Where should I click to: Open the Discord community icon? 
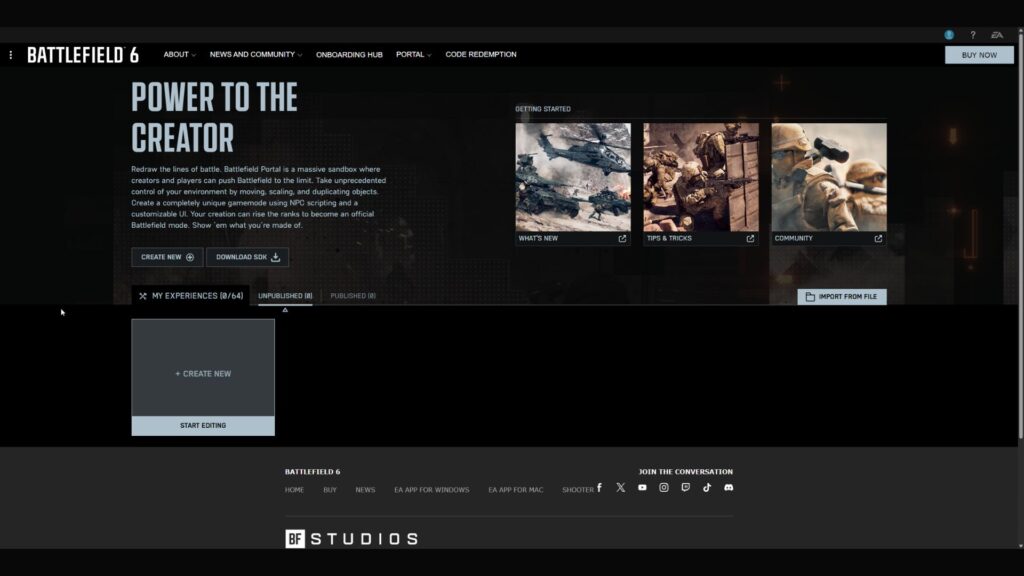pyautogui.click(x=730, y=487)
